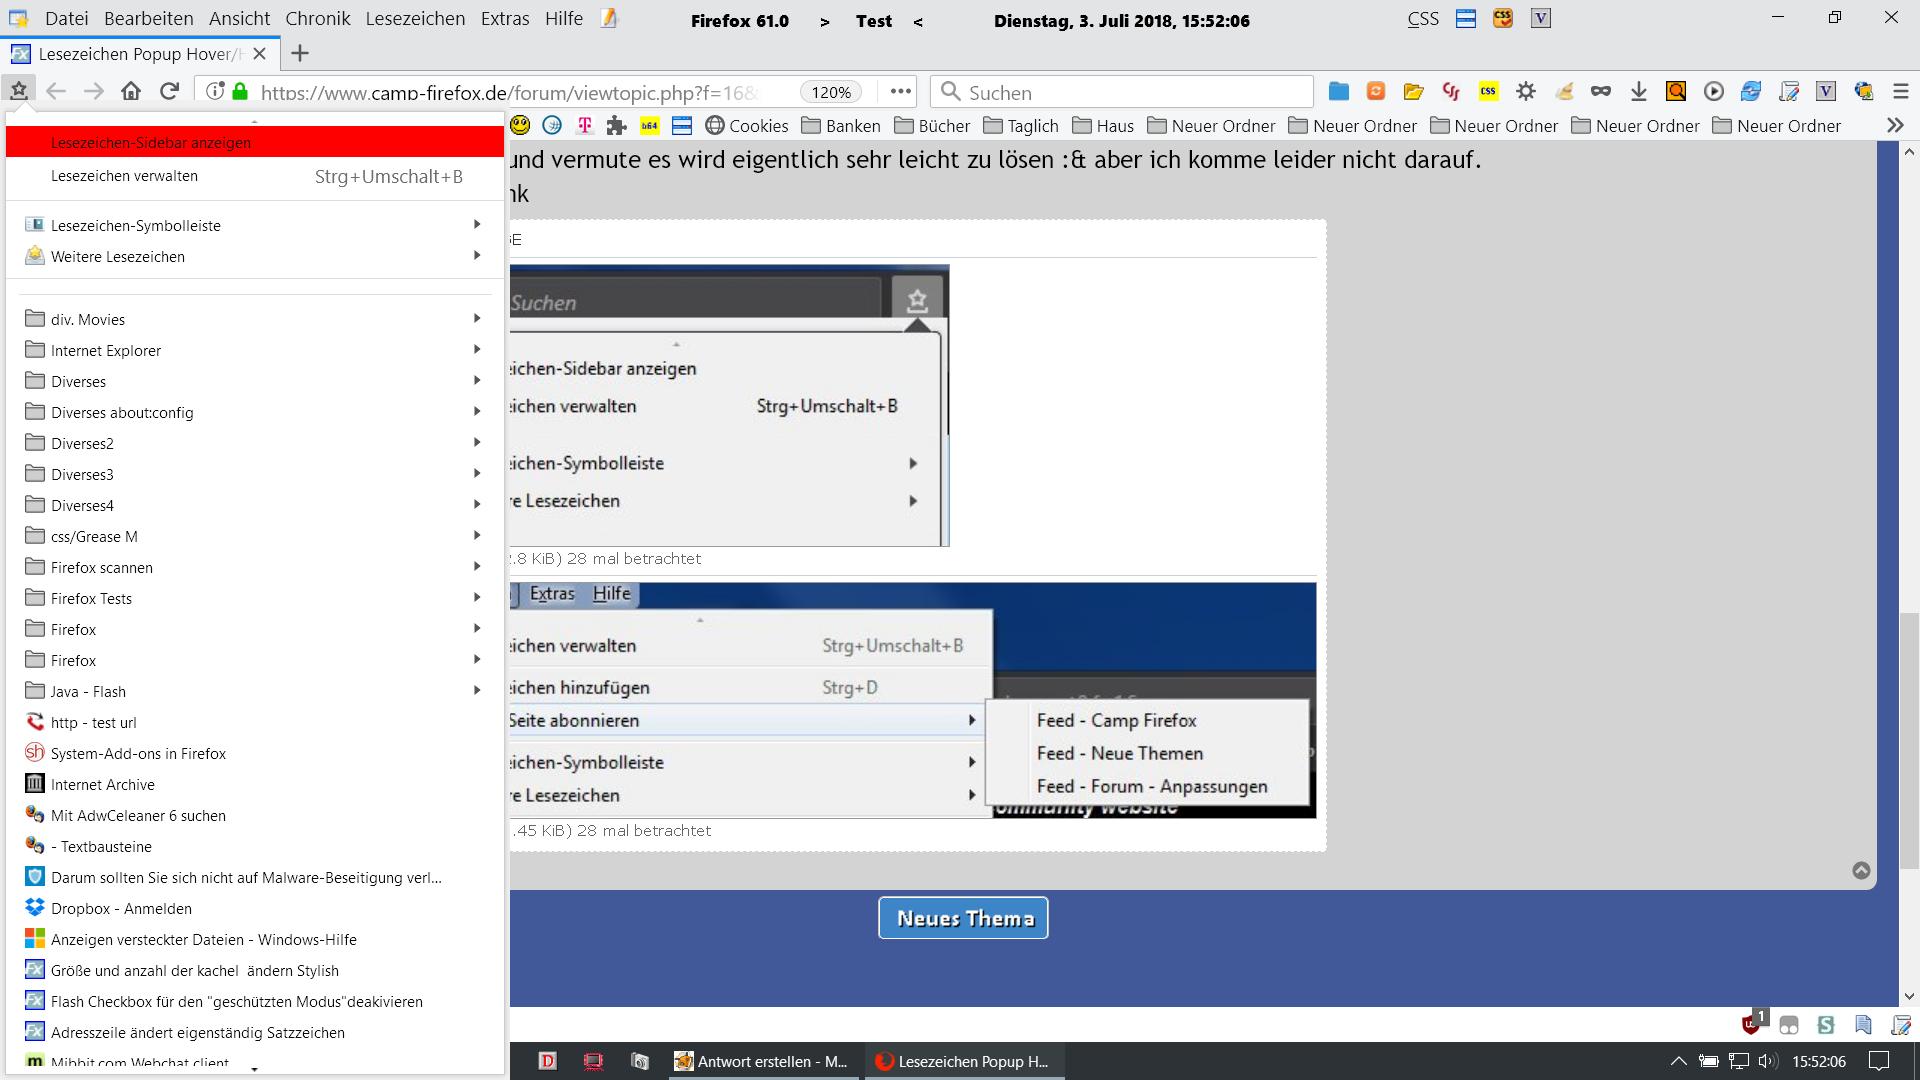Click the gear settings toolbar icon
Viewport: 1920px width, 1080px height.
(1525, 91)
